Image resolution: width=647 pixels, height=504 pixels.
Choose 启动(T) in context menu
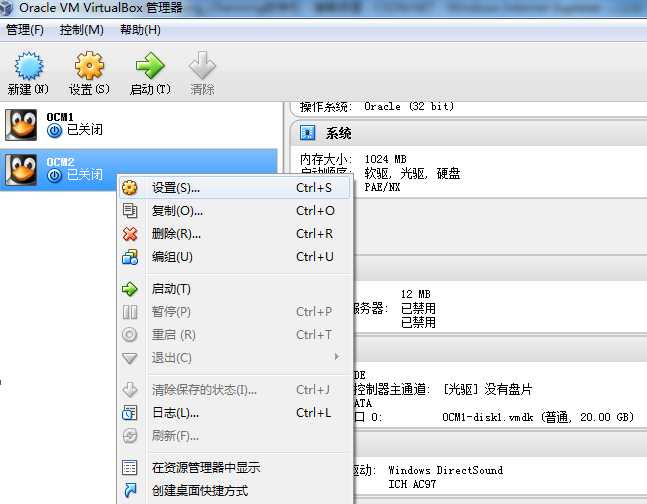point(234,289)
